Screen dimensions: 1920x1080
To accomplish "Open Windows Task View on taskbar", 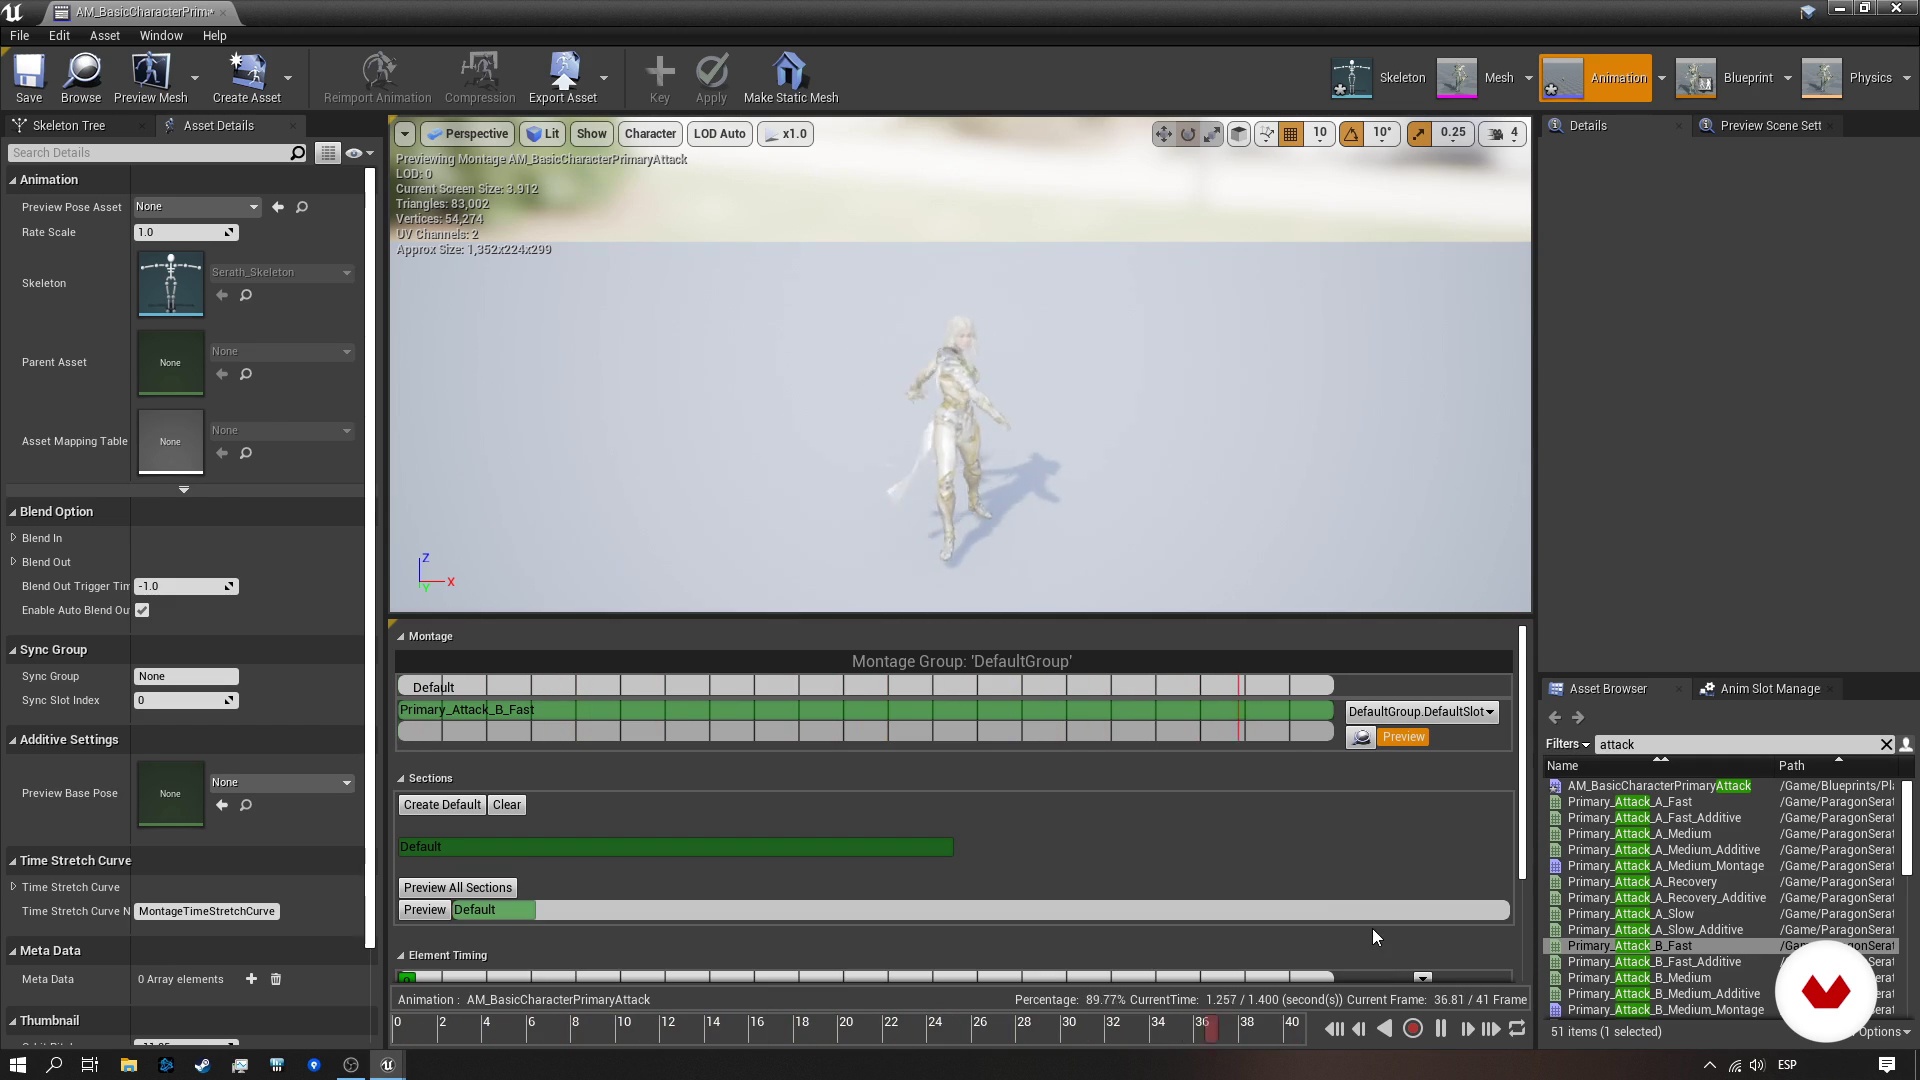I will pyautogui.click(x=90, y=1065).
